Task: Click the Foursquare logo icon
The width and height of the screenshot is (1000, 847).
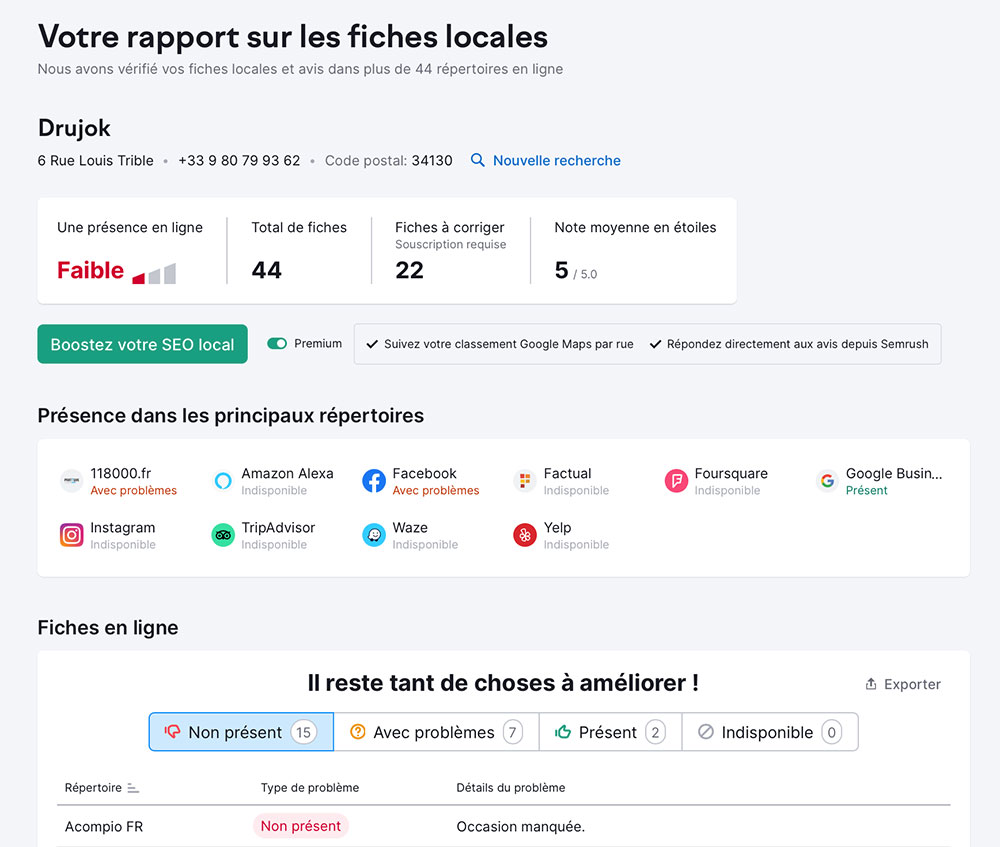Action: (676, 481)
